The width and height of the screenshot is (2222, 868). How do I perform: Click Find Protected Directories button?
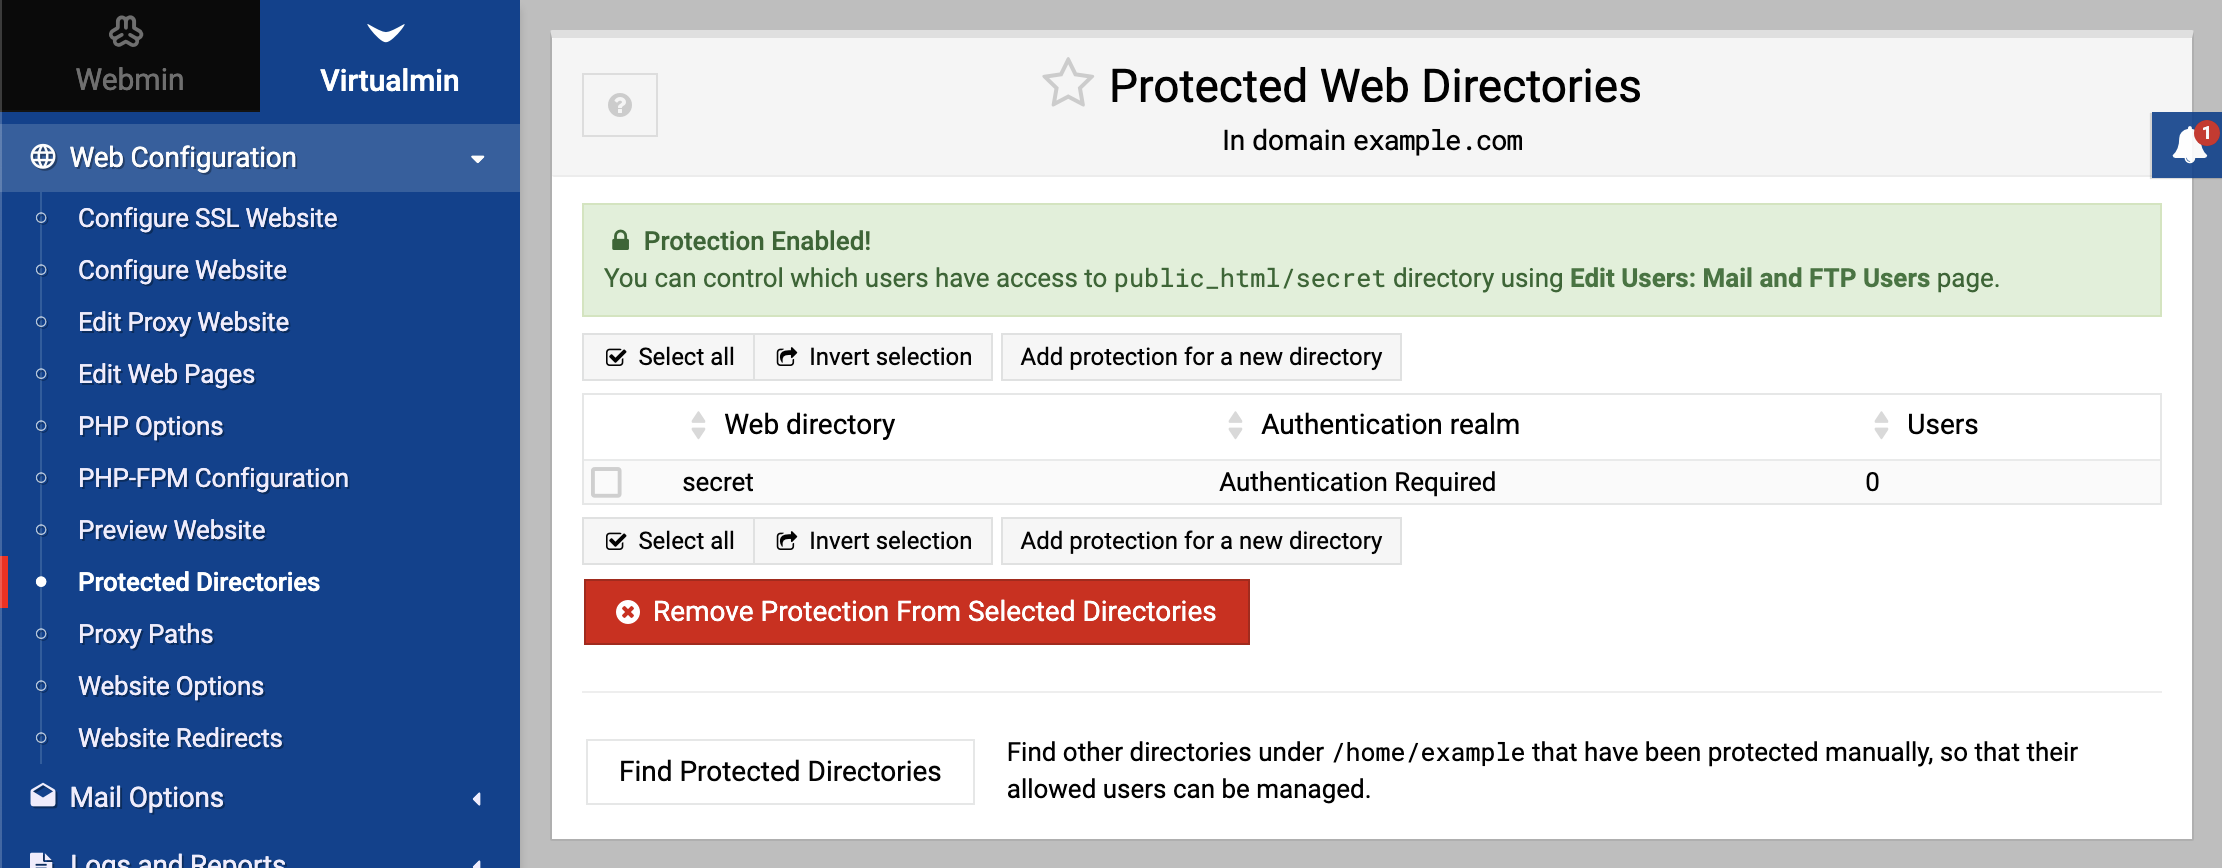click(x=780, y=771)
